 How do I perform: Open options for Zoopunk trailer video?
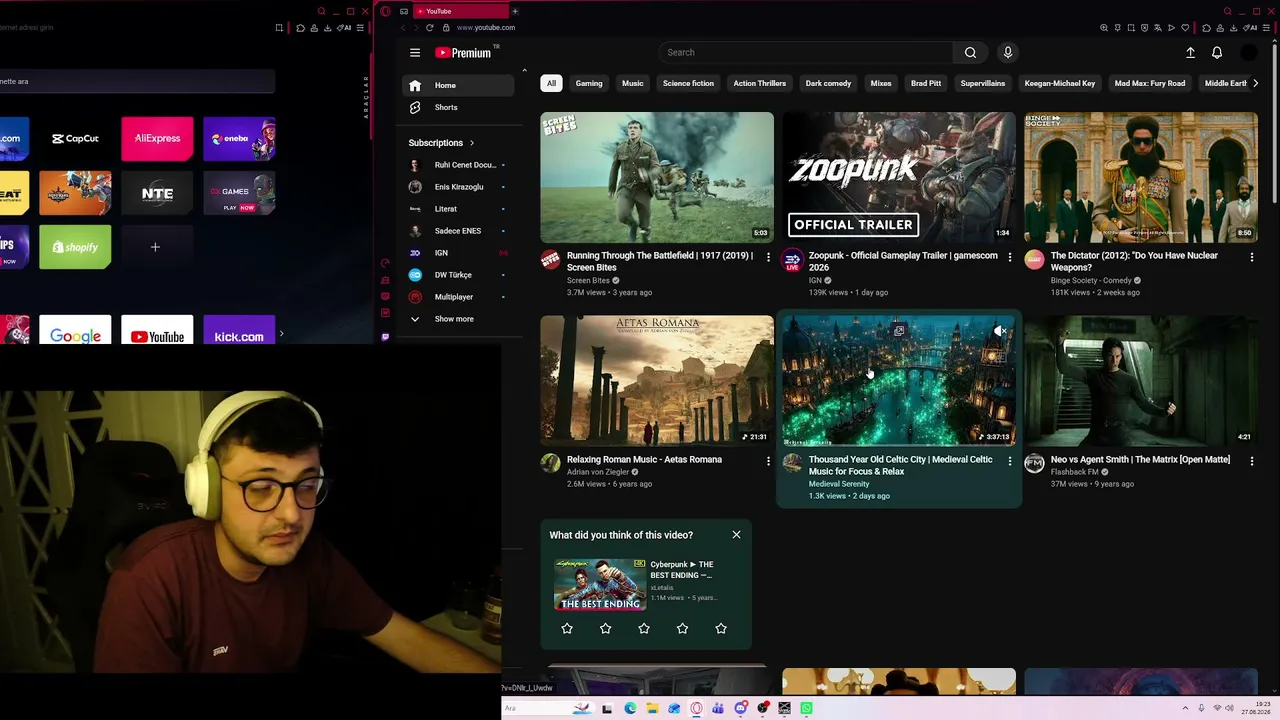1010,257
